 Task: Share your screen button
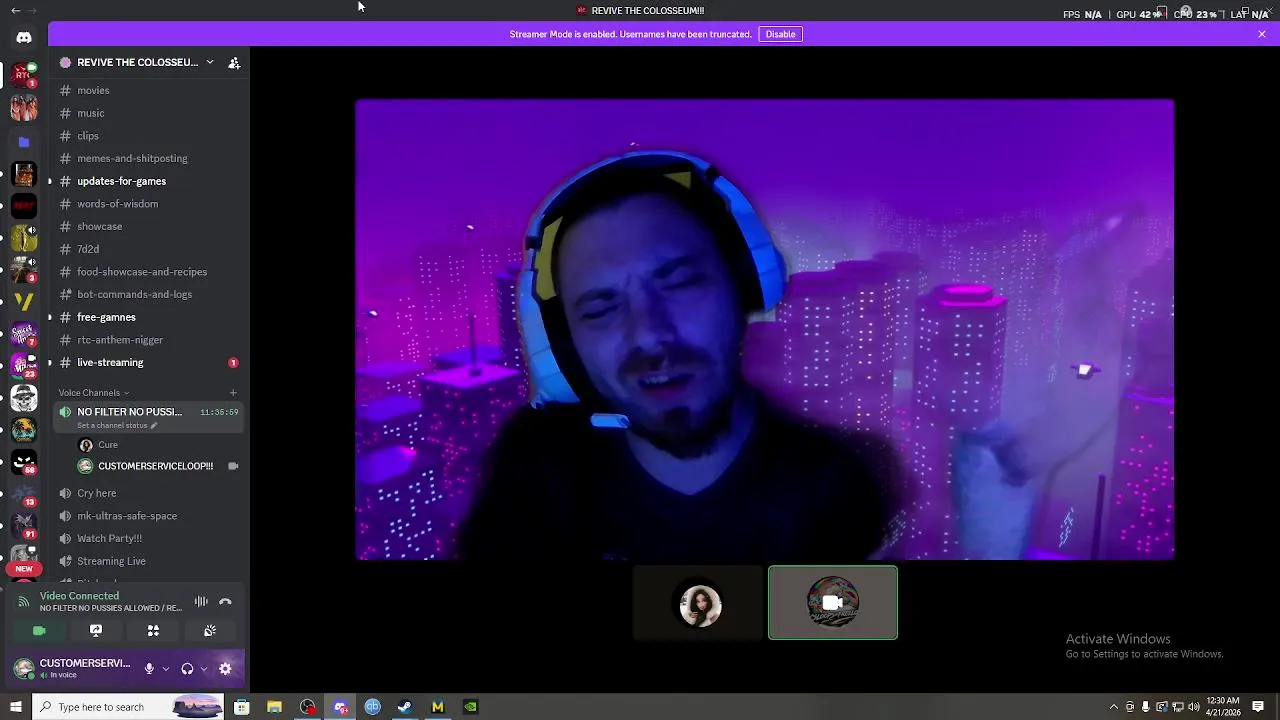pyautogui.click(x=96, y=631)
